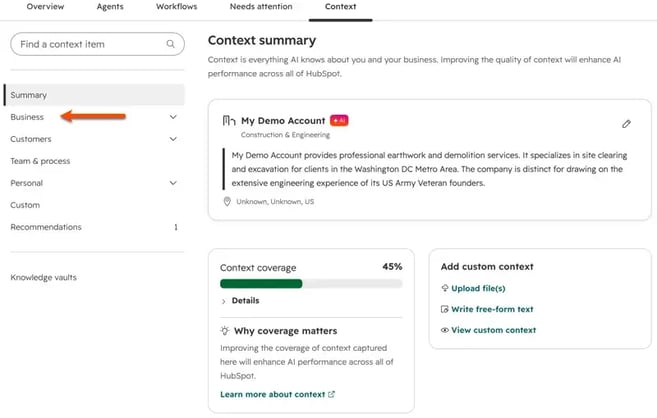Focus the Find a context item field
This screenshot has width=657, height=418.
tap(97, 44)
